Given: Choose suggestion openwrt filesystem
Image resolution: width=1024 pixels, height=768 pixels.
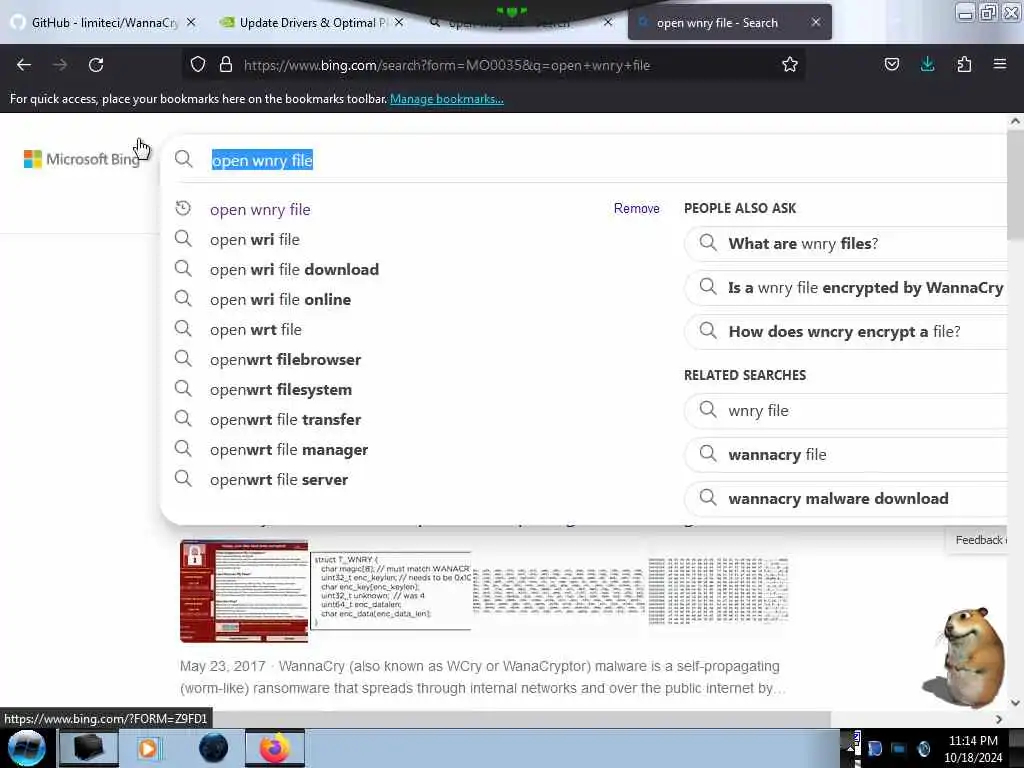Looking at the screenshot, I should click(x=281, y=390).
